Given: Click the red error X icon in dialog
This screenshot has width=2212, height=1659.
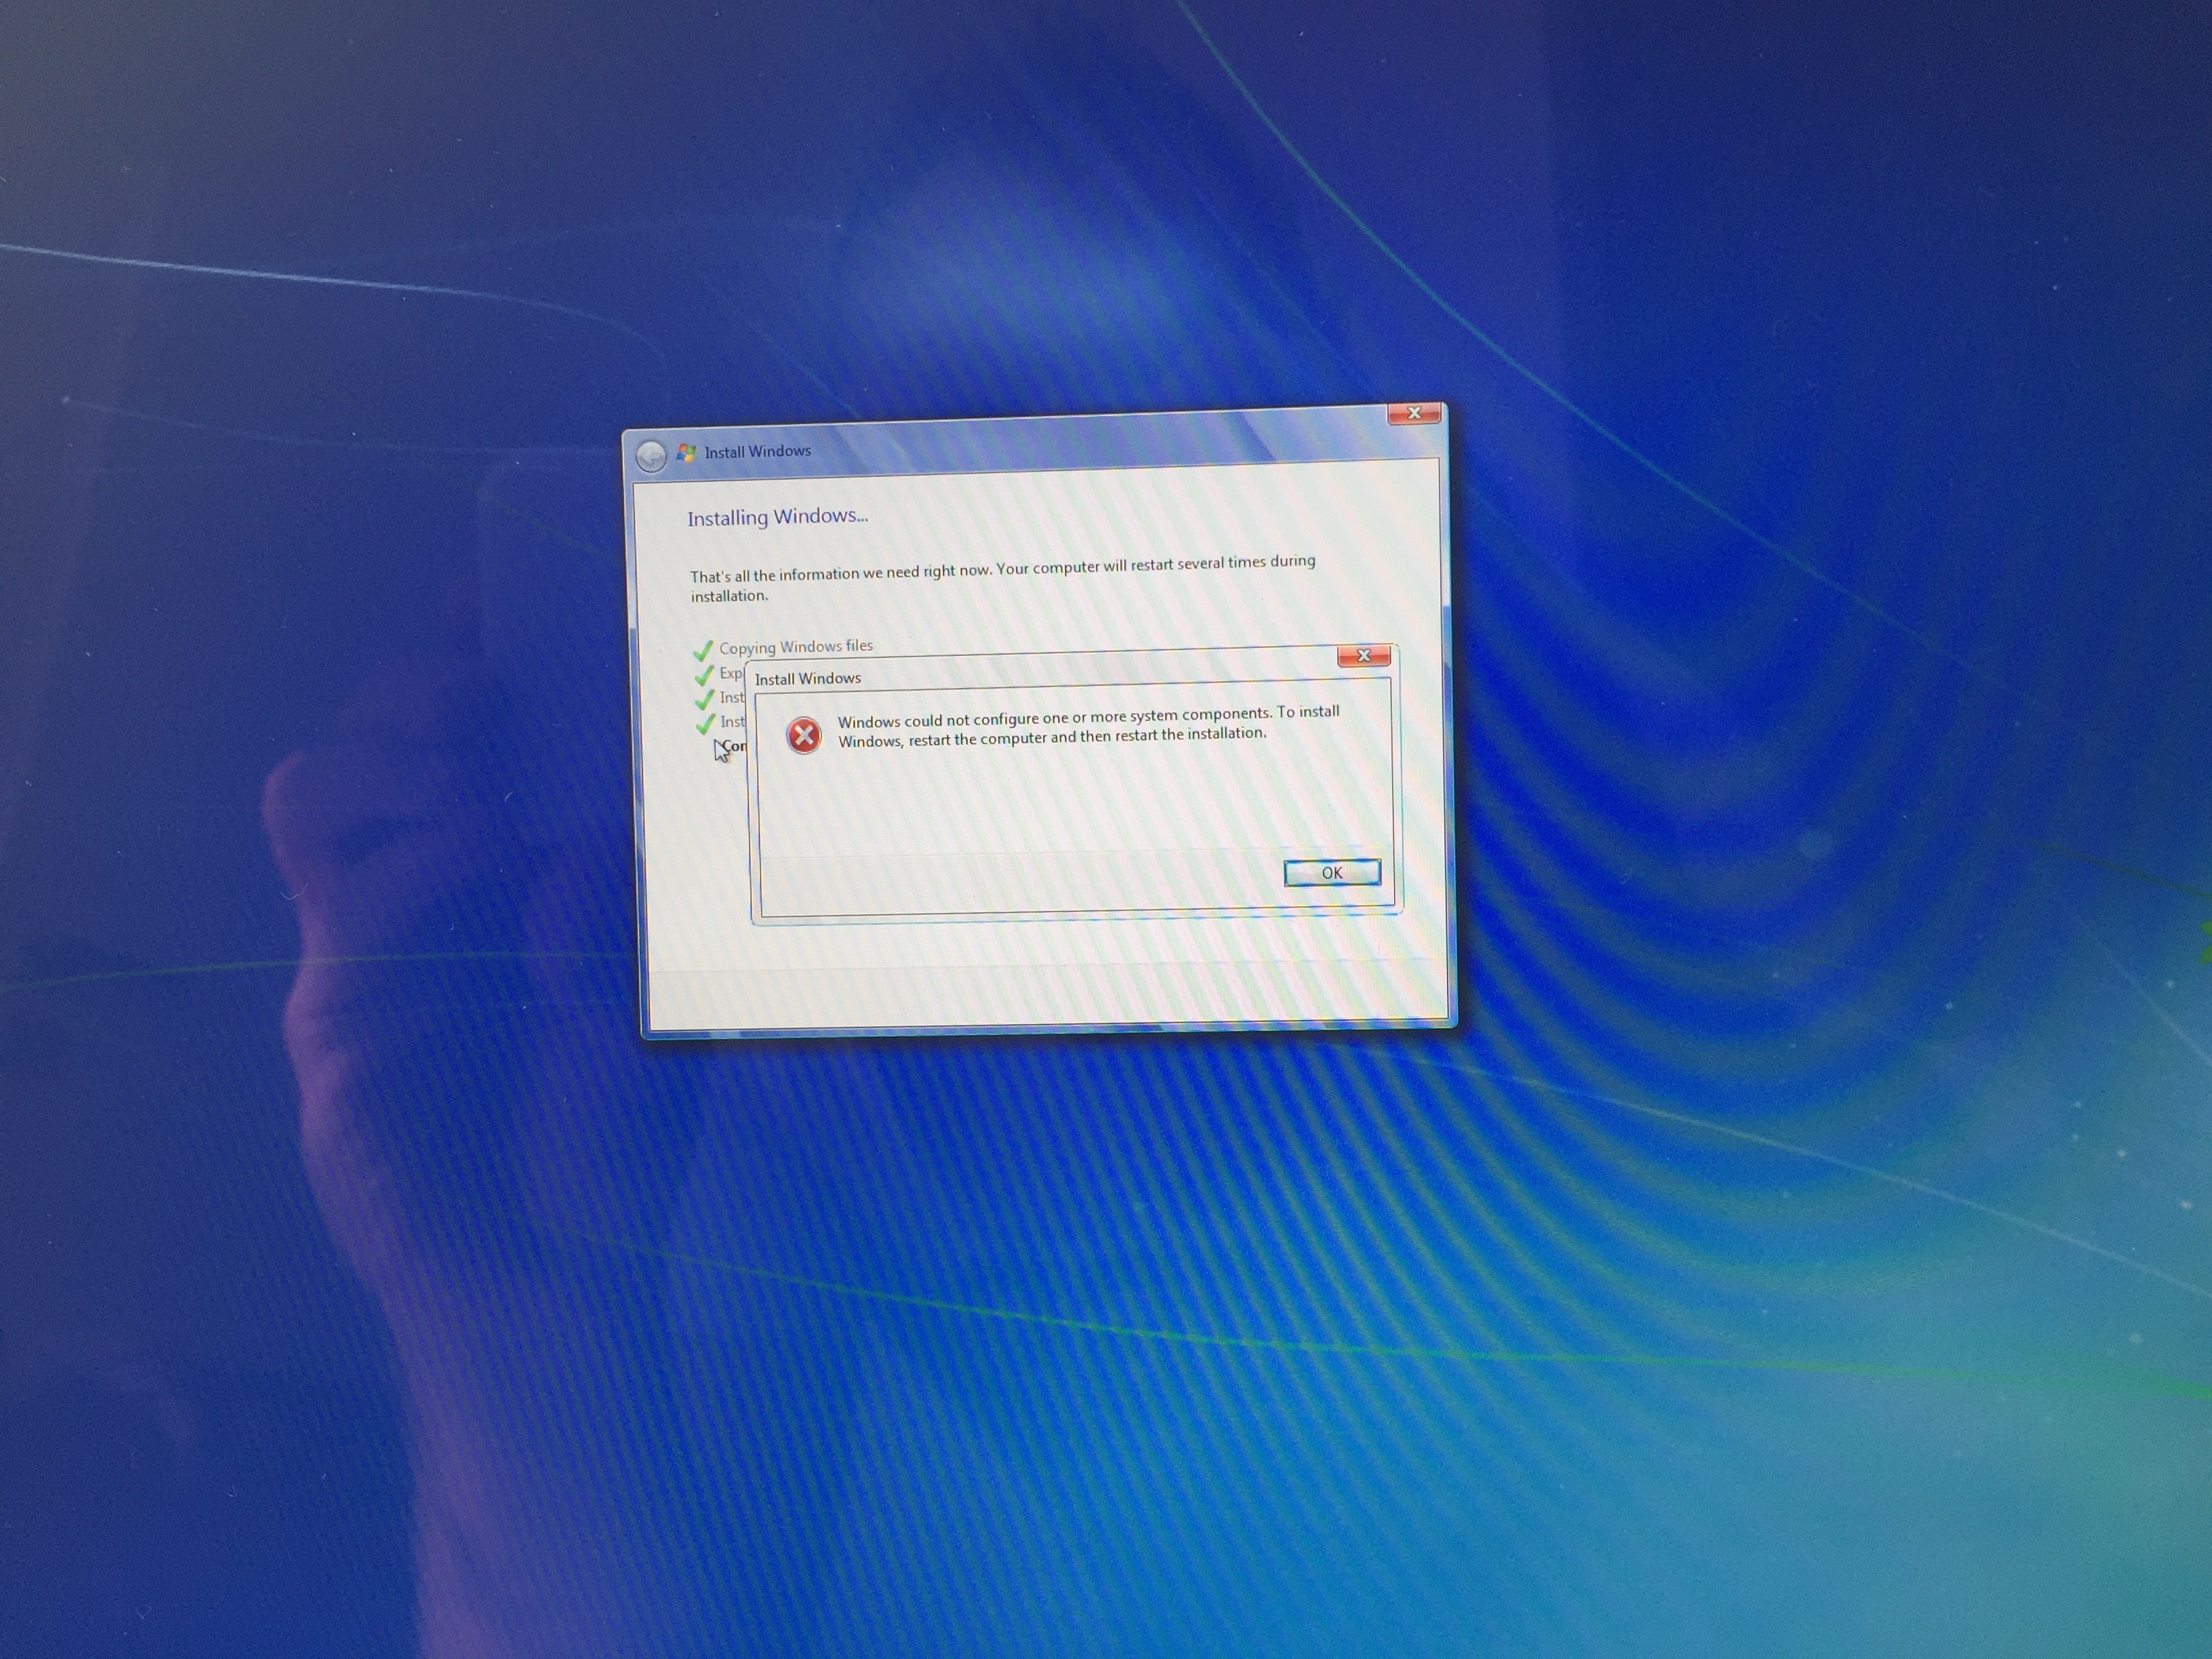Looking at the screenshot, I should pyautogui.click(x=803, y=736).
